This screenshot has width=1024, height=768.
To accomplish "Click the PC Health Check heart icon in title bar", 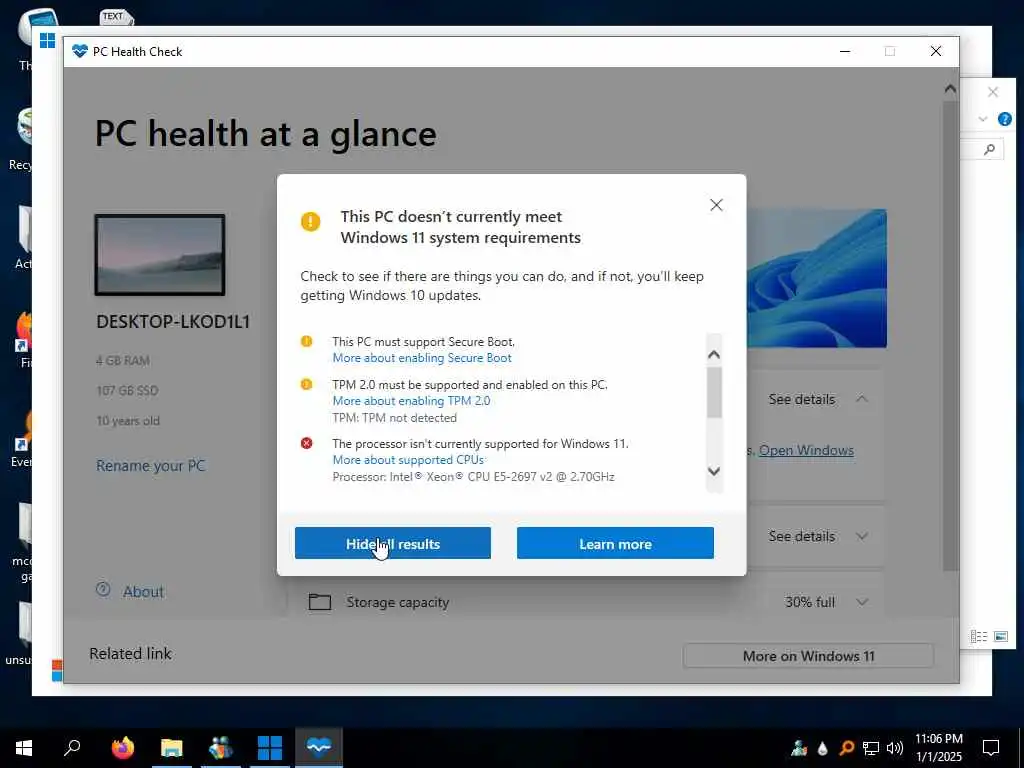I will pos(80,51).
